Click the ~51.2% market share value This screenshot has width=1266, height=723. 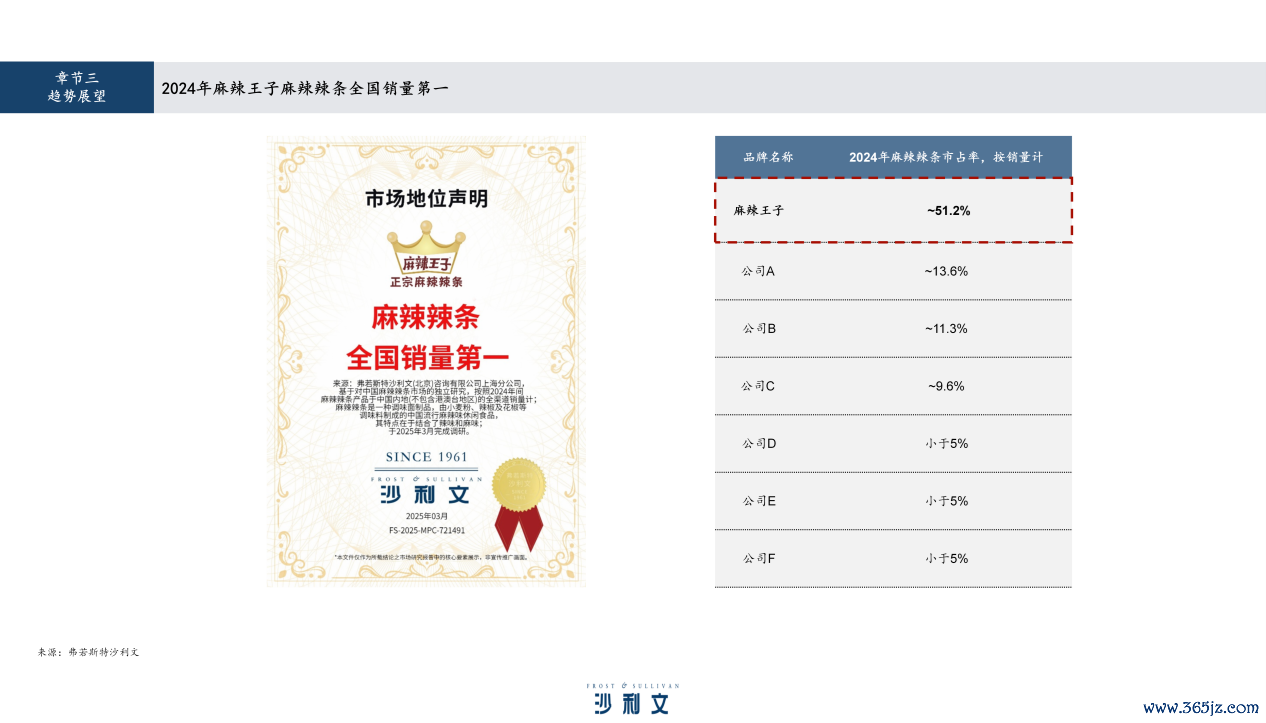click(x=948, y=211)
